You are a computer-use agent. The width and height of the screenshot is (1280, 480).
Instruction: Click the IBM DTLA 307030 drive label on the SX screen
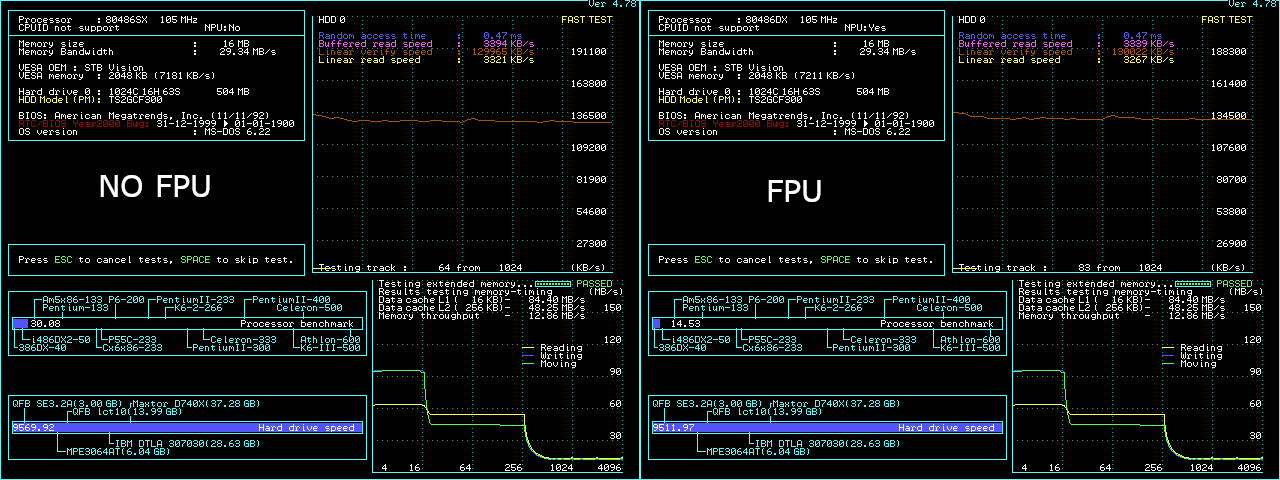click(x=190, y=444)
